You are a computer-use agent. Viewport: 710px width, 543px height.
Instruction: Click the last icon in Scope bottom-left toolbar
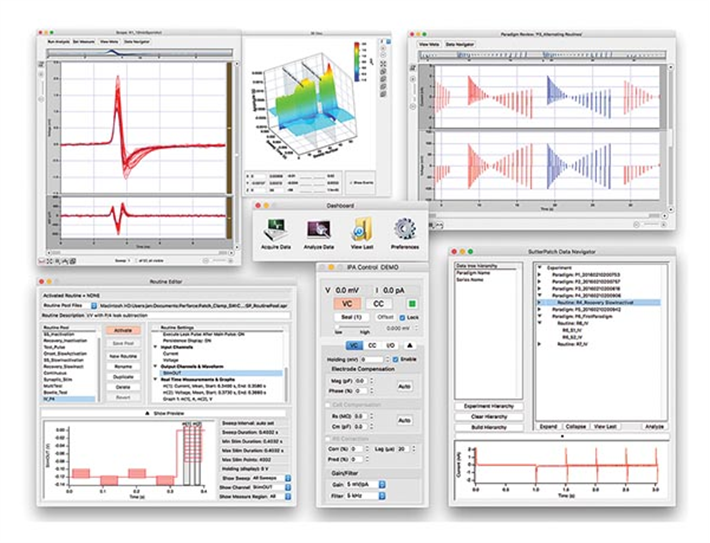pos(72,261)
